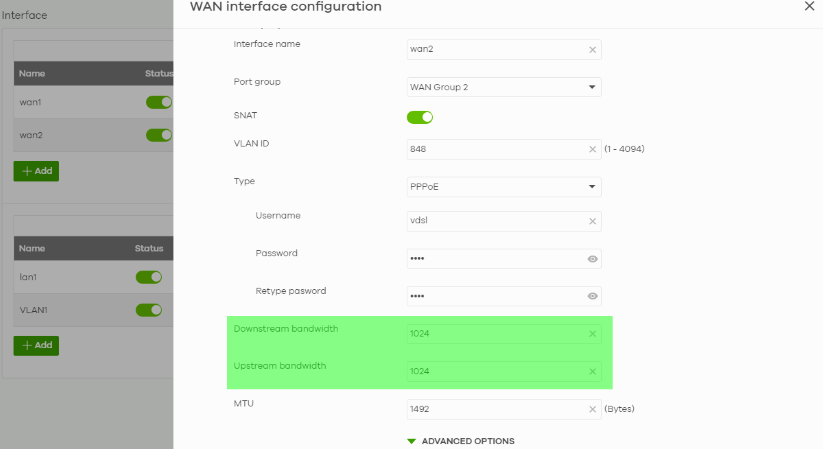Click Add below the LAN list
The height and width of the screenshot is (449, 823).
36,345
